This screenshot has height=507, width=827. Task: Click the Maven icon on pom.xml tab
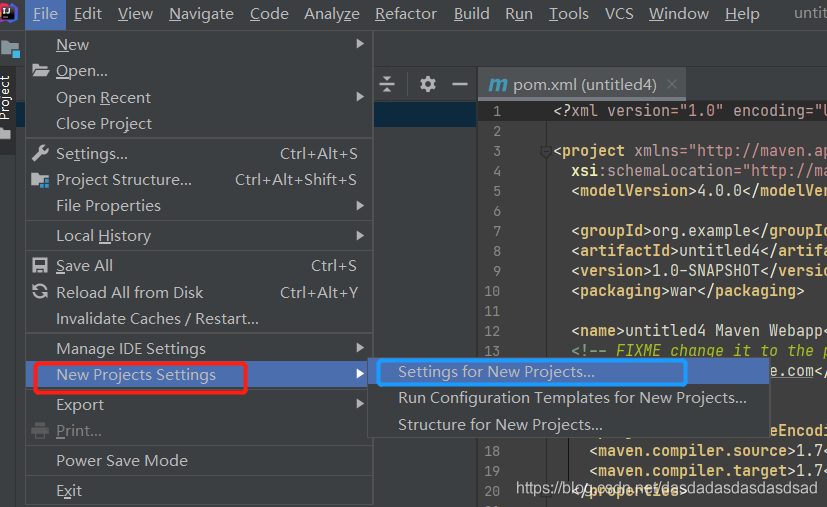497,85
